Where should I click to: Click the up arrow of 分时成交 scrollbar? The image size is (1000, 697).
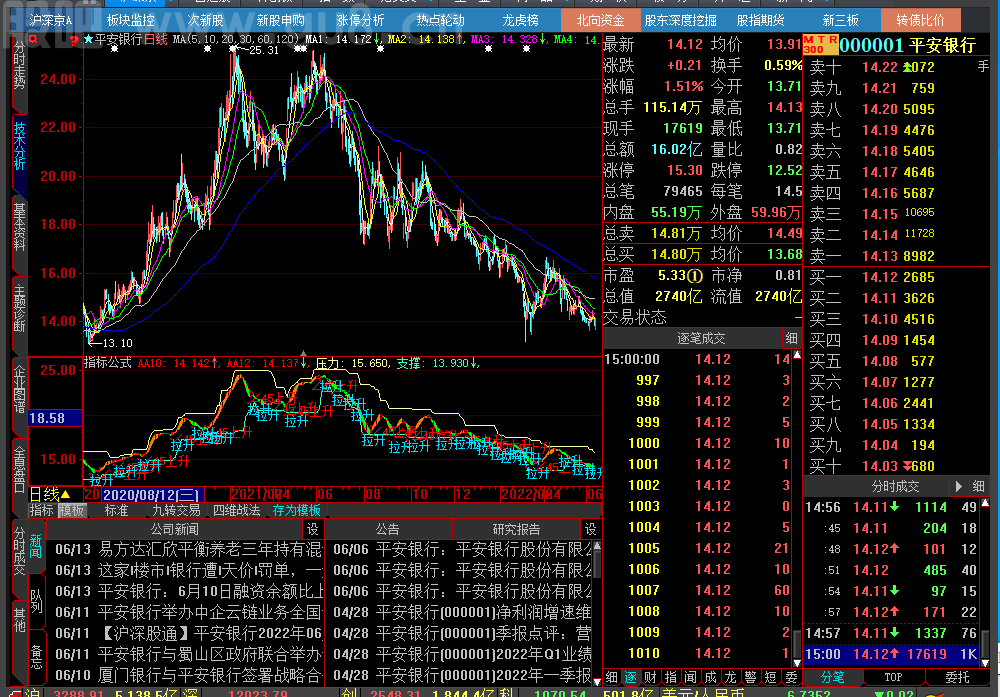[x=985, y=503]
